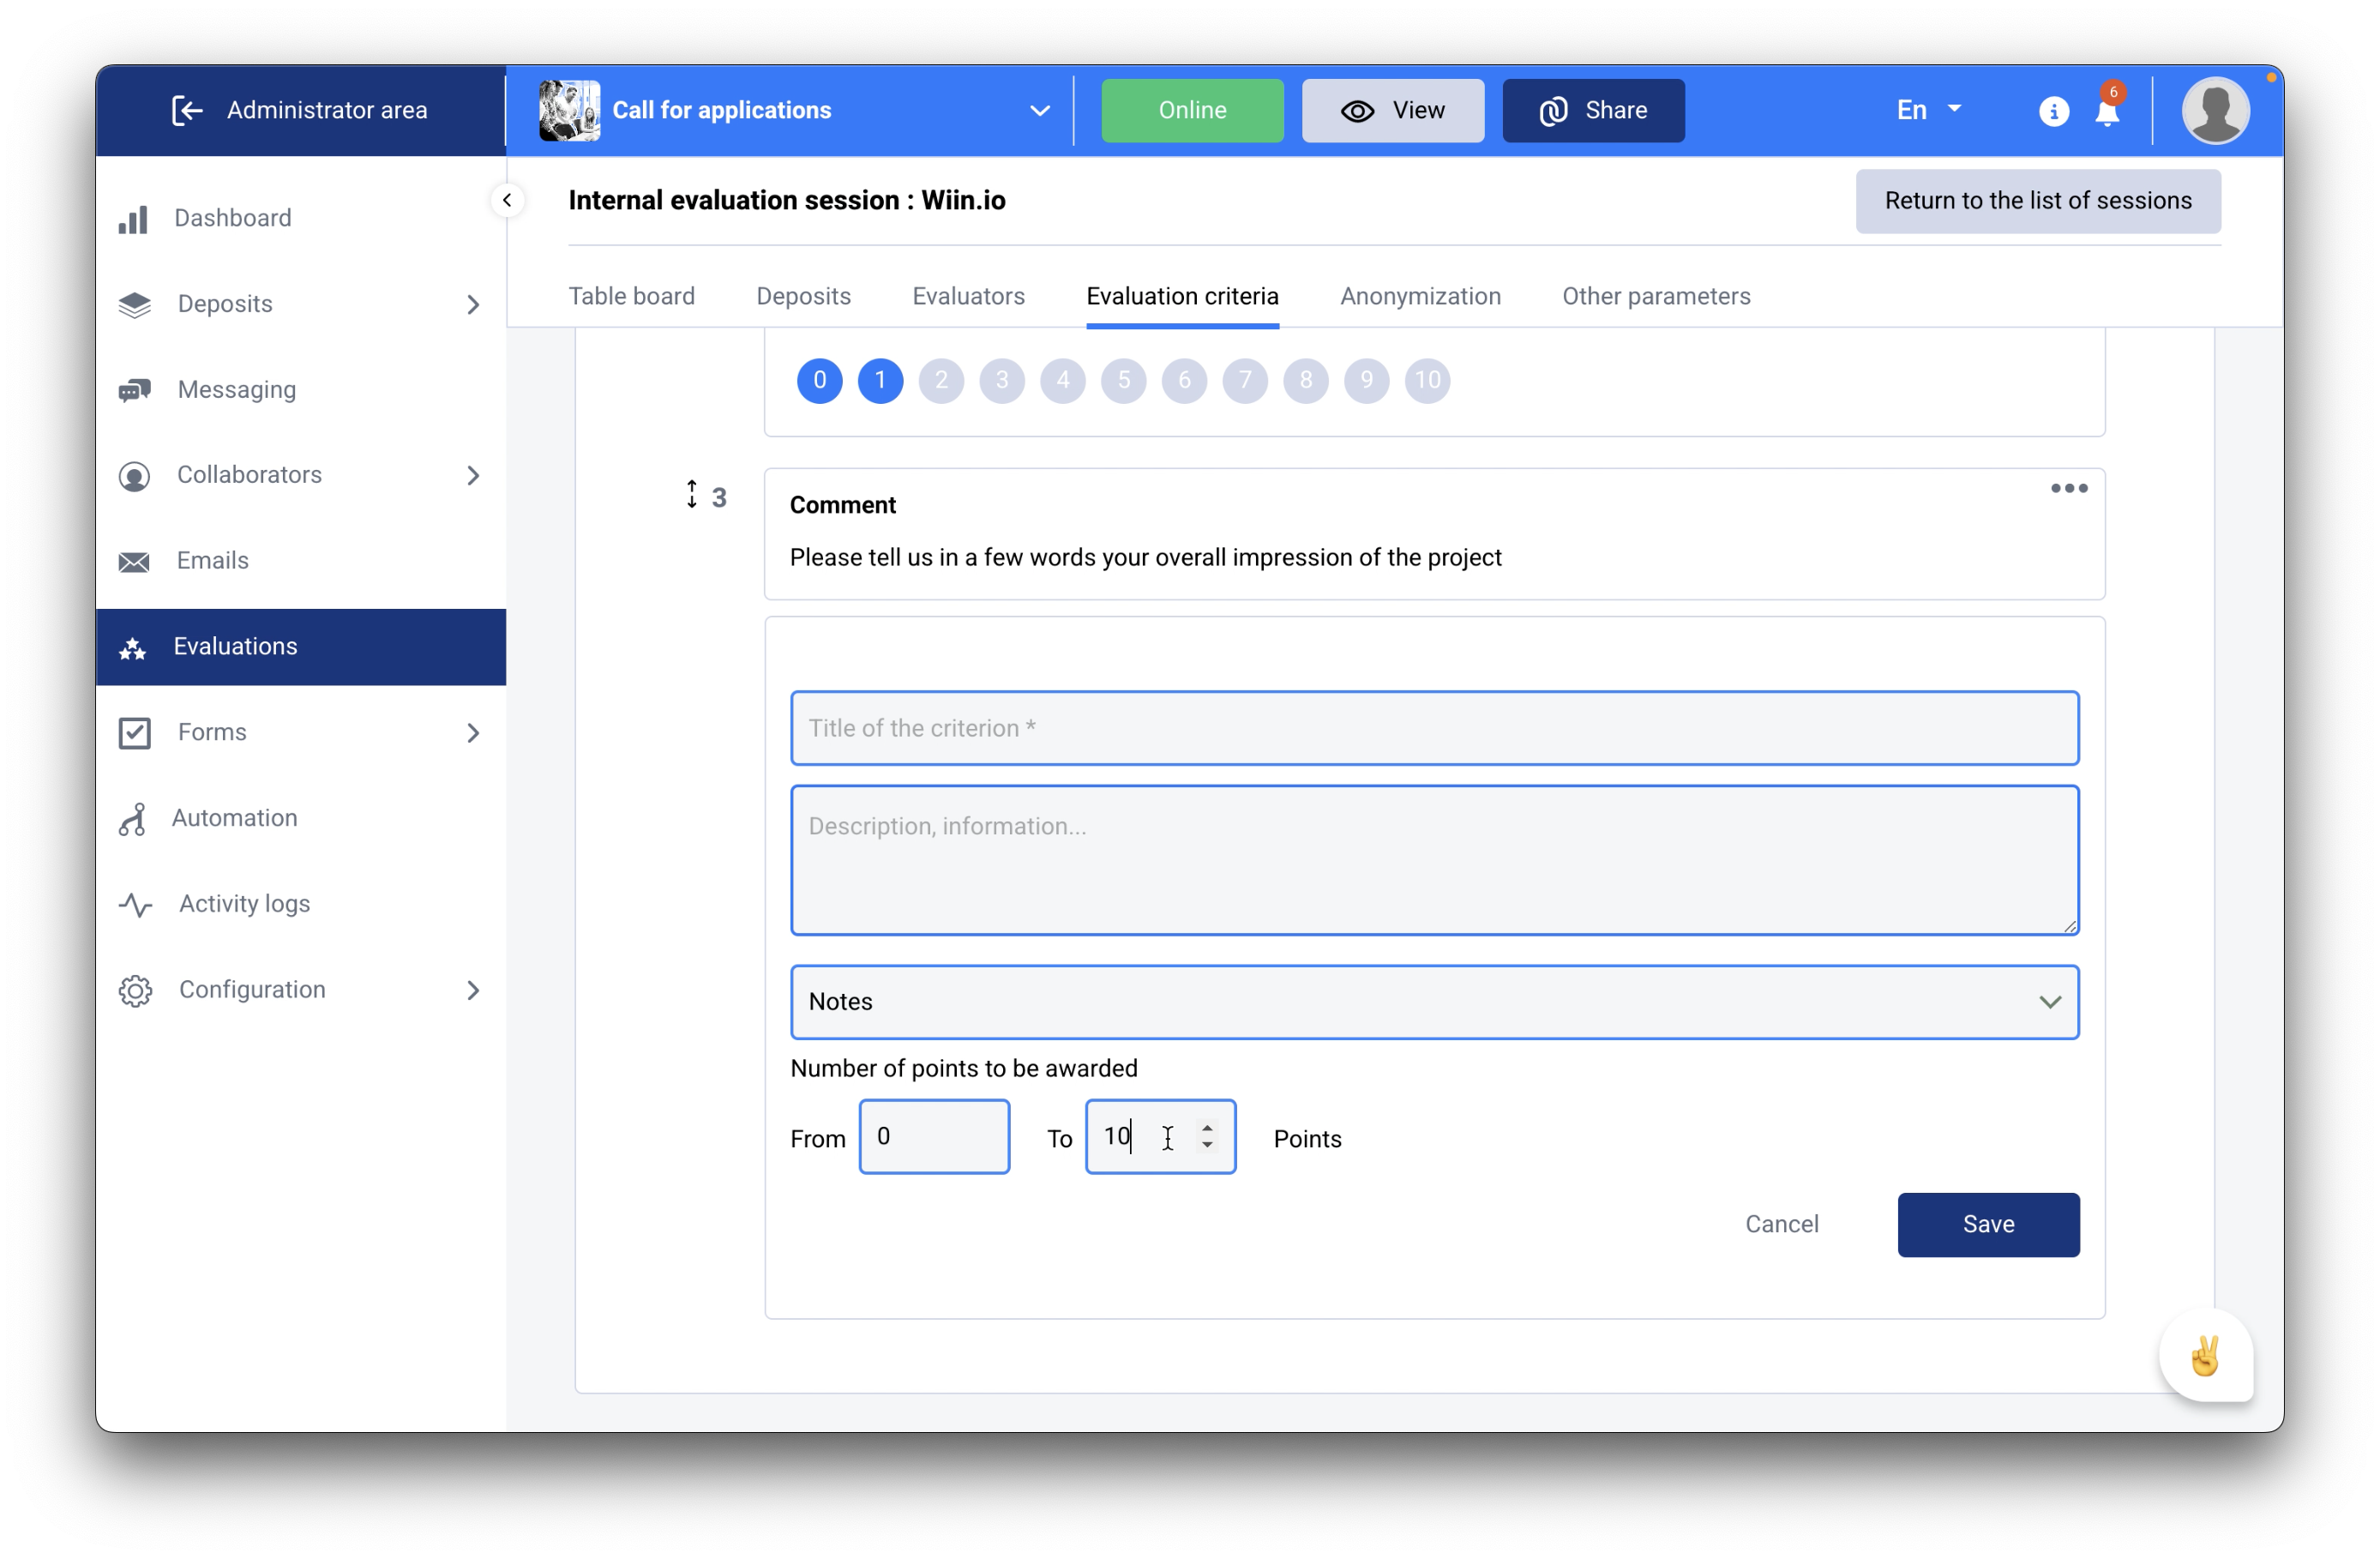Open the En language dropdown
2380x1559 pixels.
[1926, 110]
